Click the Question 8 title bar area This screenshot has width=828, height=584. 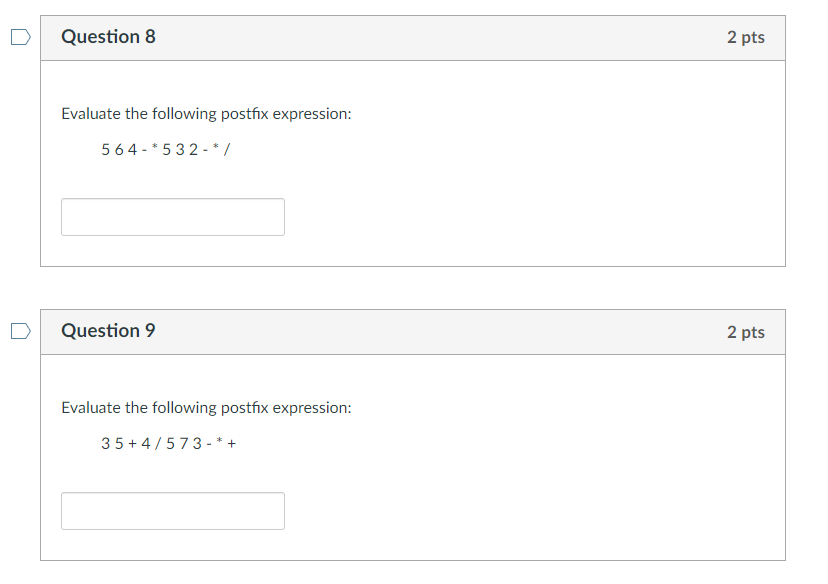point(412,36)
